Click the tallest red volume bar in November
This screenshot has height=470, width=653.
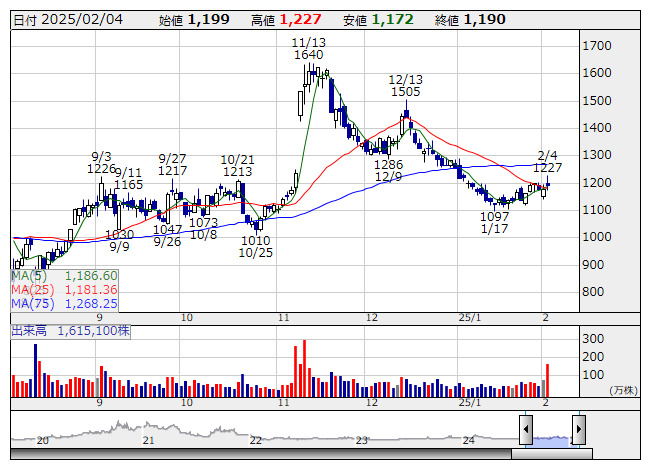click(x=304, y=368)
